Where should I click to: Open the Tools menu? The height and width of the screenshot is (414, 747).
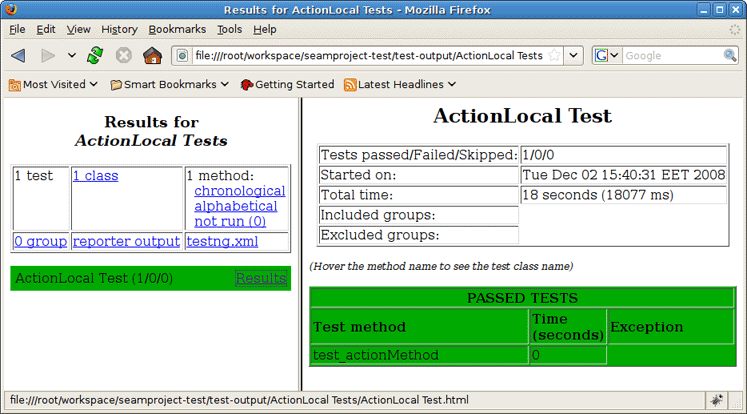coord(229,30)
